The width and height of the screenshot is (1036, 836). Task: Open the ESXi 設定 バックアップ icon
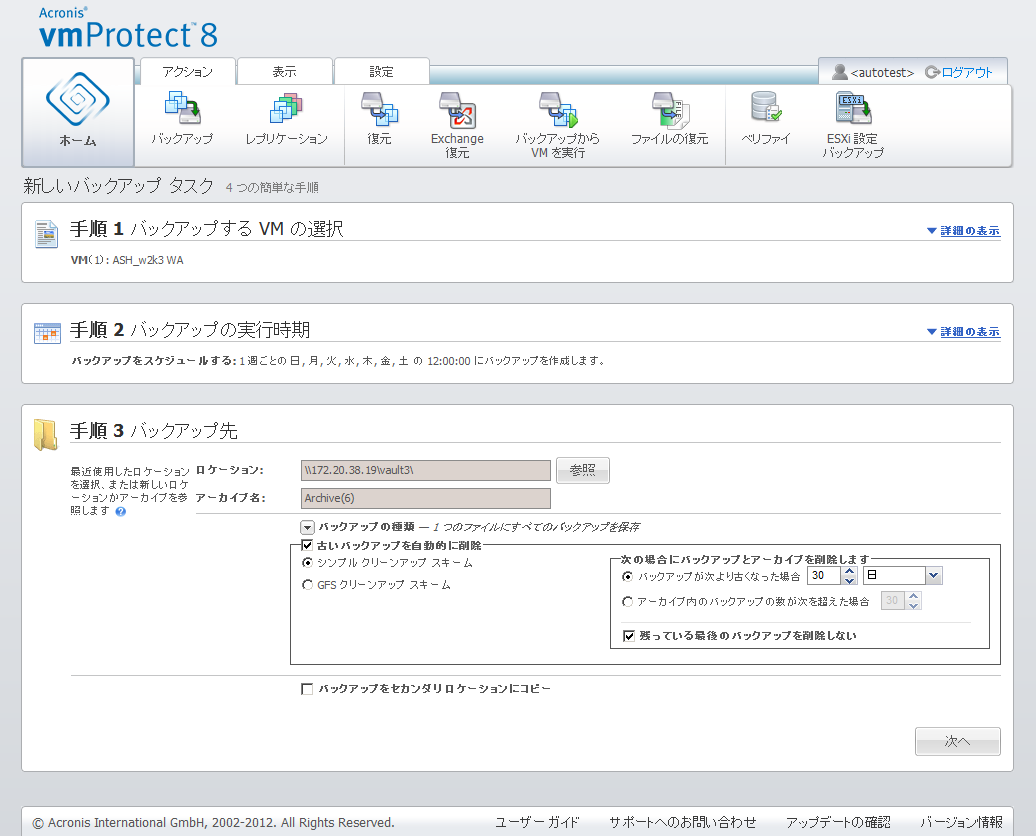pyautogui.click(x=852, y=109)
